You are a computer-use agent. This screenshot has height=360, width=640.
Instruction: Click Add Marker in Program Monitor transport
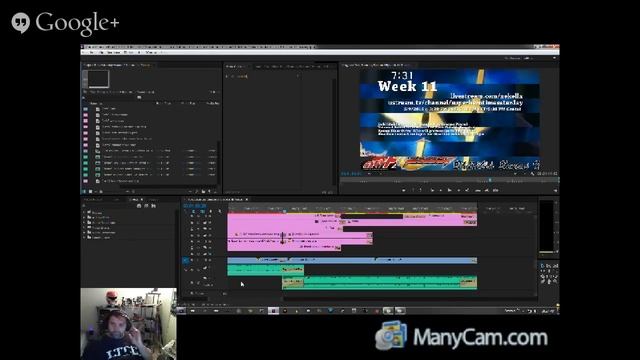click(x=404, y=190)
